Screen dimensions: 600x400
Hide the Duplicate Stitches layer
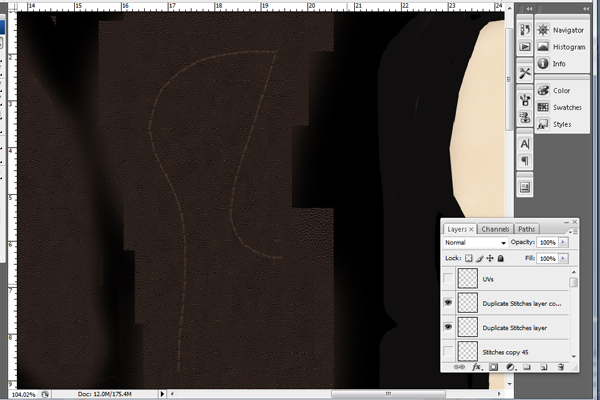point(448,327)
